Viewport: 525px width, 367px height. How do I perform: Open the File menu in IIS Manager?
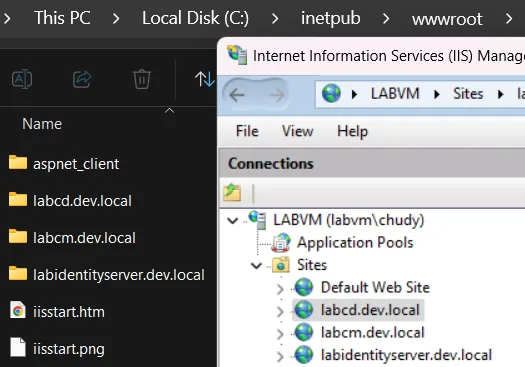click(x=247, y=131)
